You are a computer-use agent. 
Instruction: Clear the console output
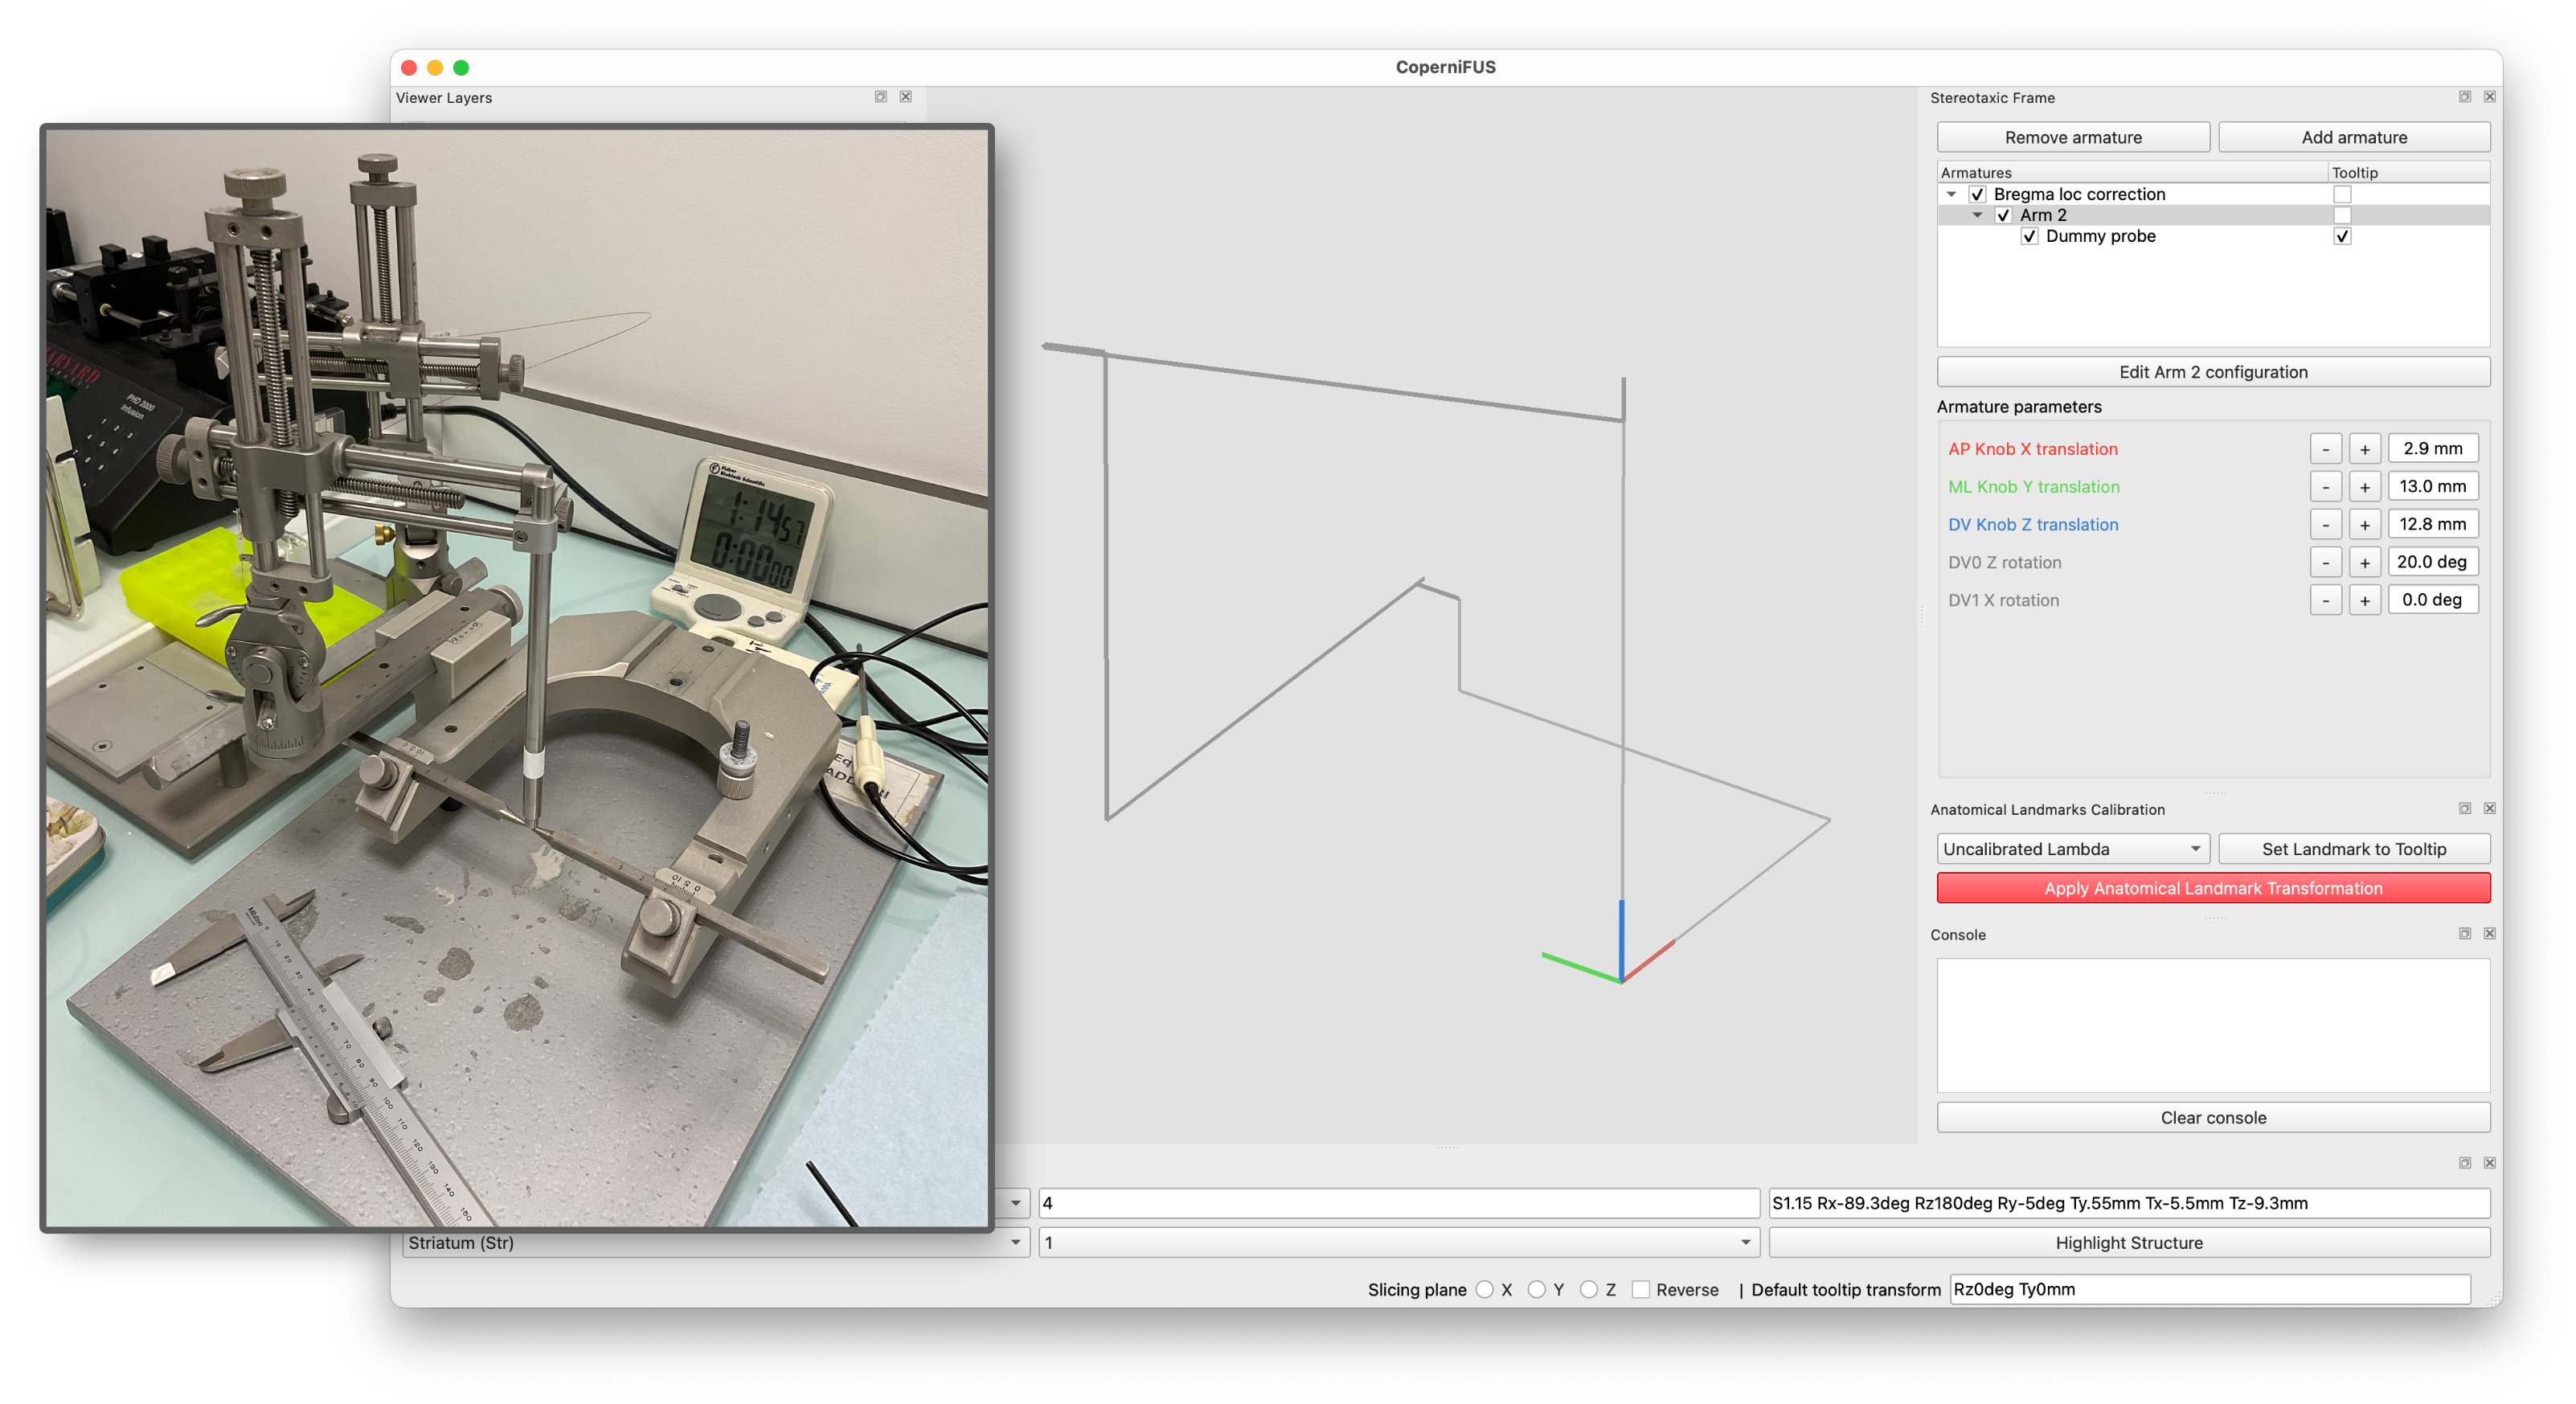point(2213,1117)
